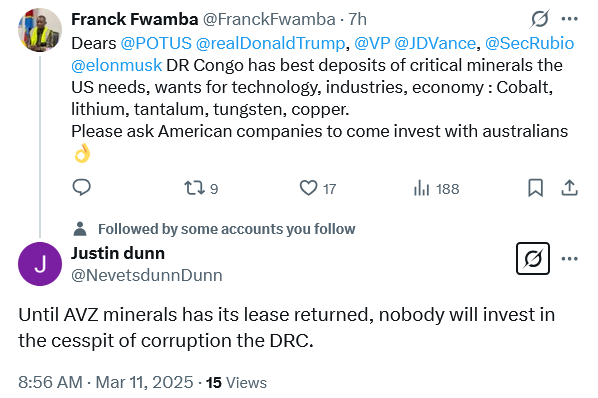Open the @VP mention link
The height and width of the screenshot is (398, 598).
tap(372, 43)
